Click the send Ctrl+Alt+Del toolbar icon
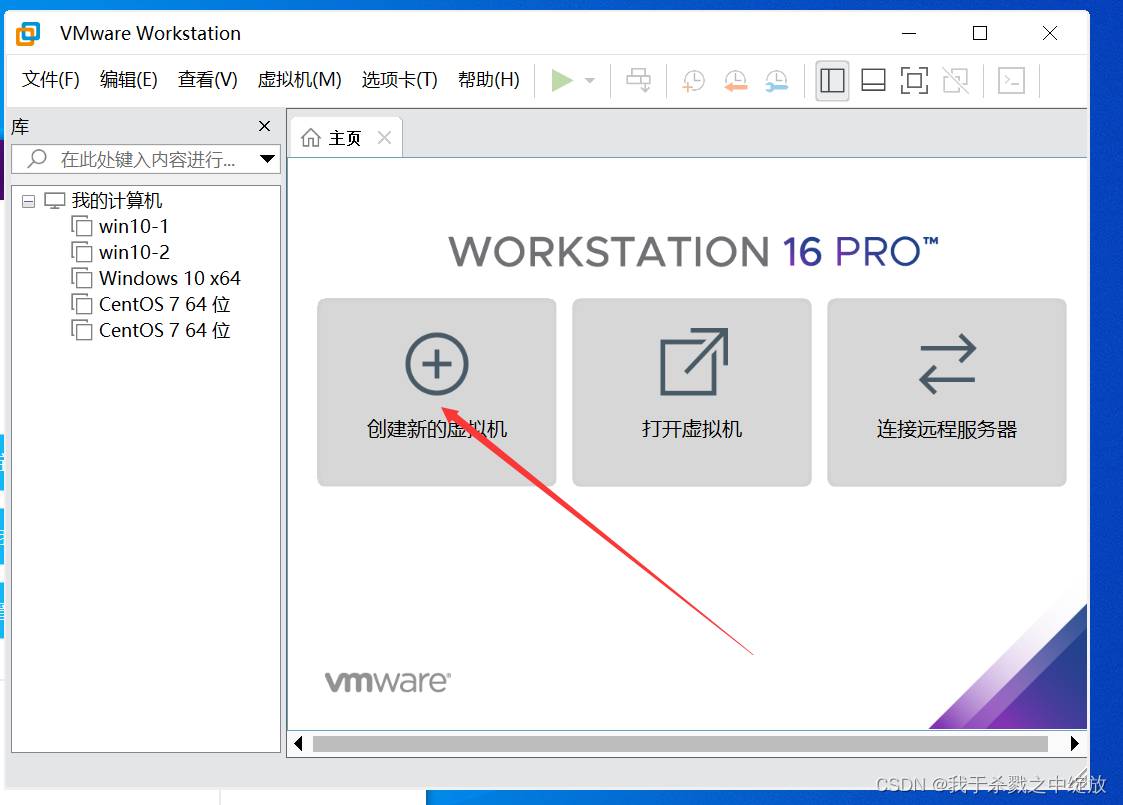The width and height of the screenshot is (1123, 805). [638, 80]
